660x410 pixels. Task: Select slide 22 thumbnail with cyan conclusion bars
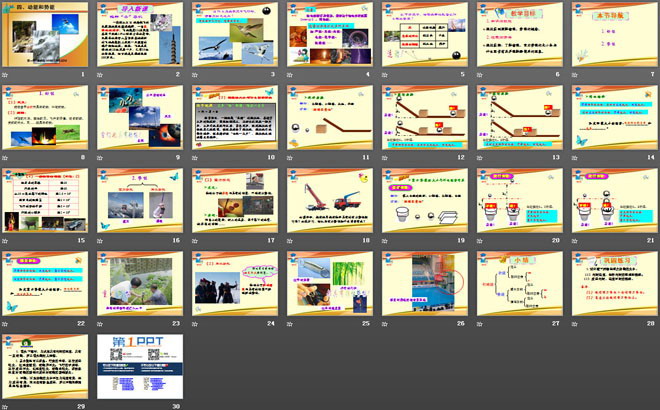[45, 283]
